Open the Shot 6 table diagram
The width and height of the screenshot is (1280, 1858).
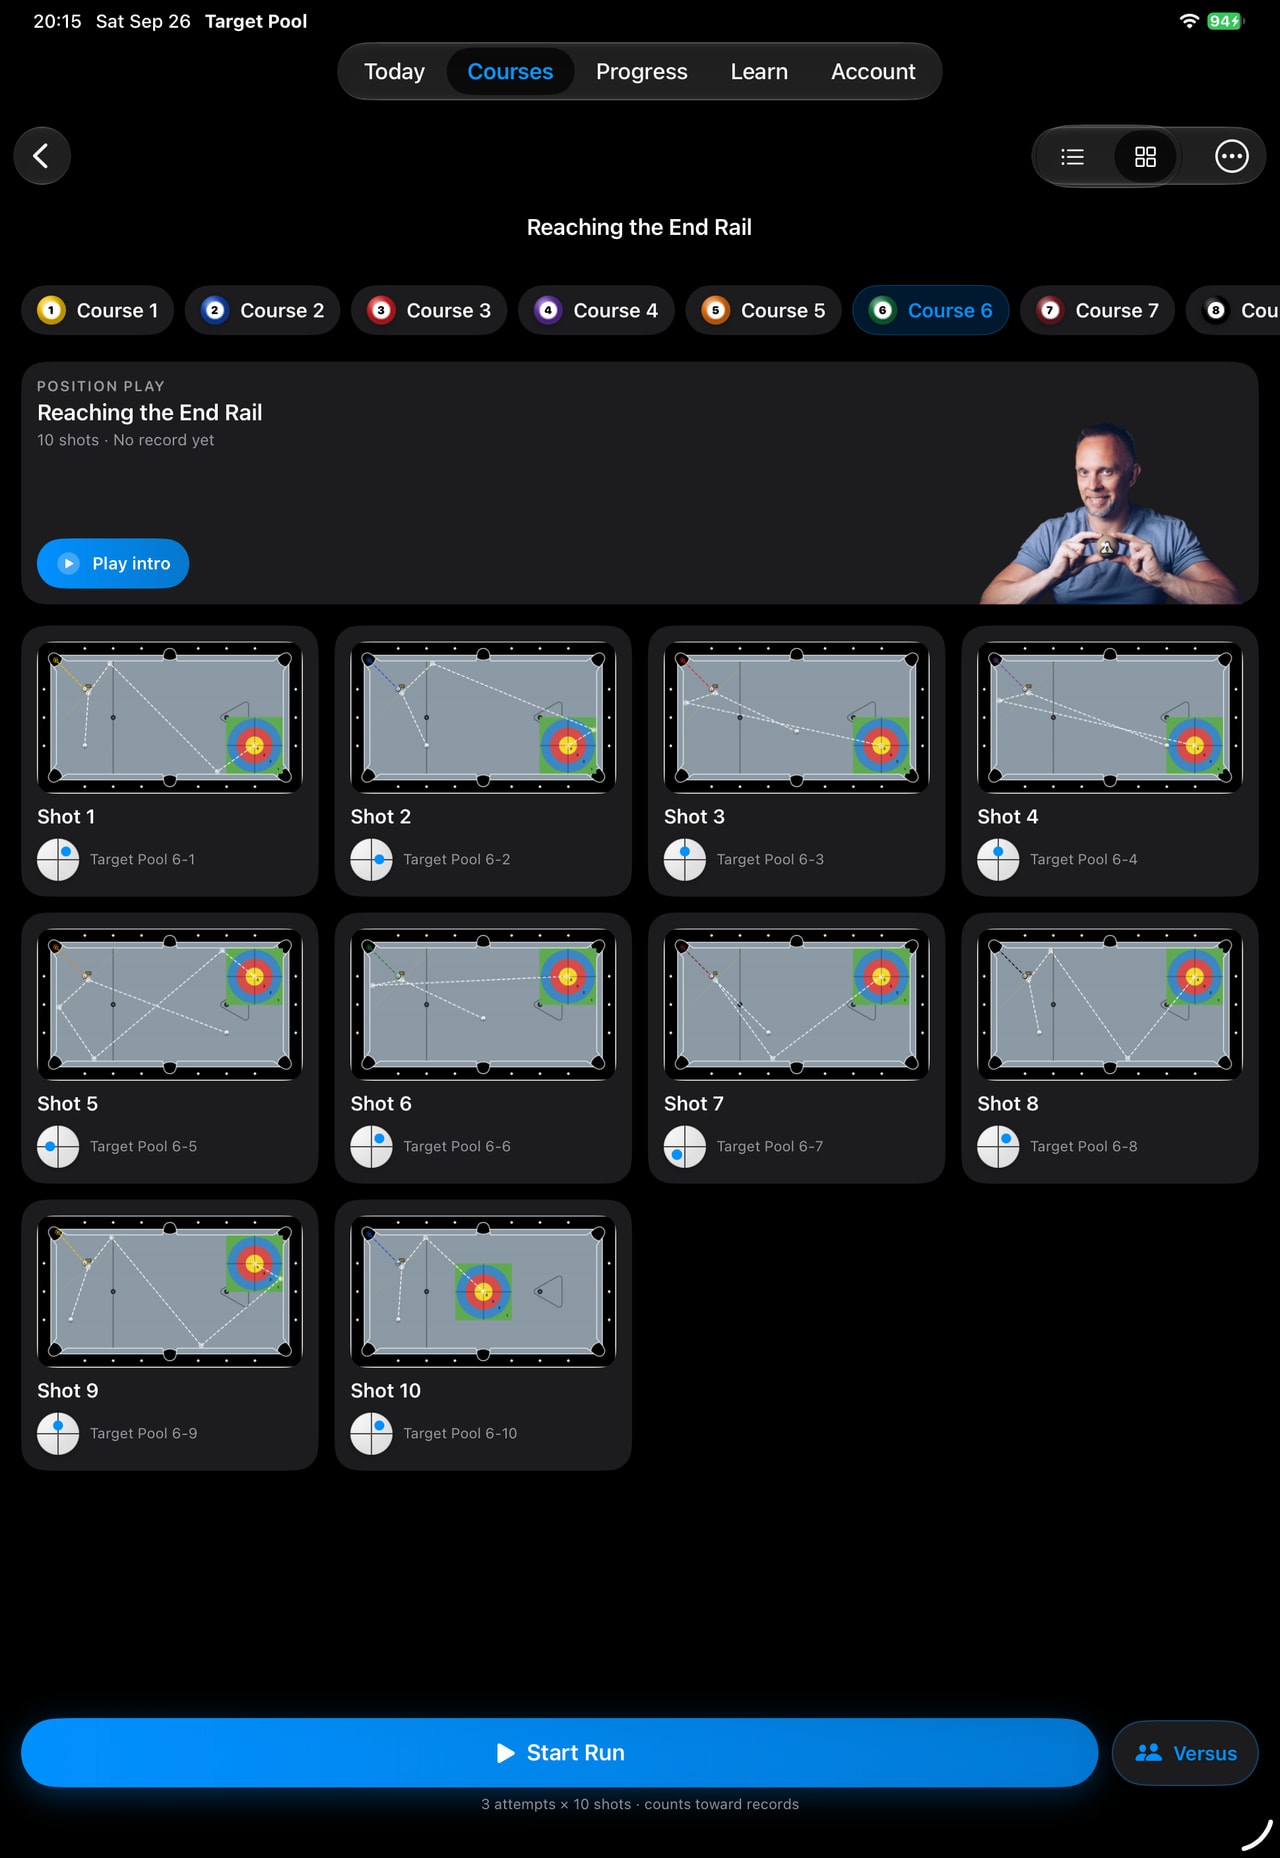pos(483,1004)
